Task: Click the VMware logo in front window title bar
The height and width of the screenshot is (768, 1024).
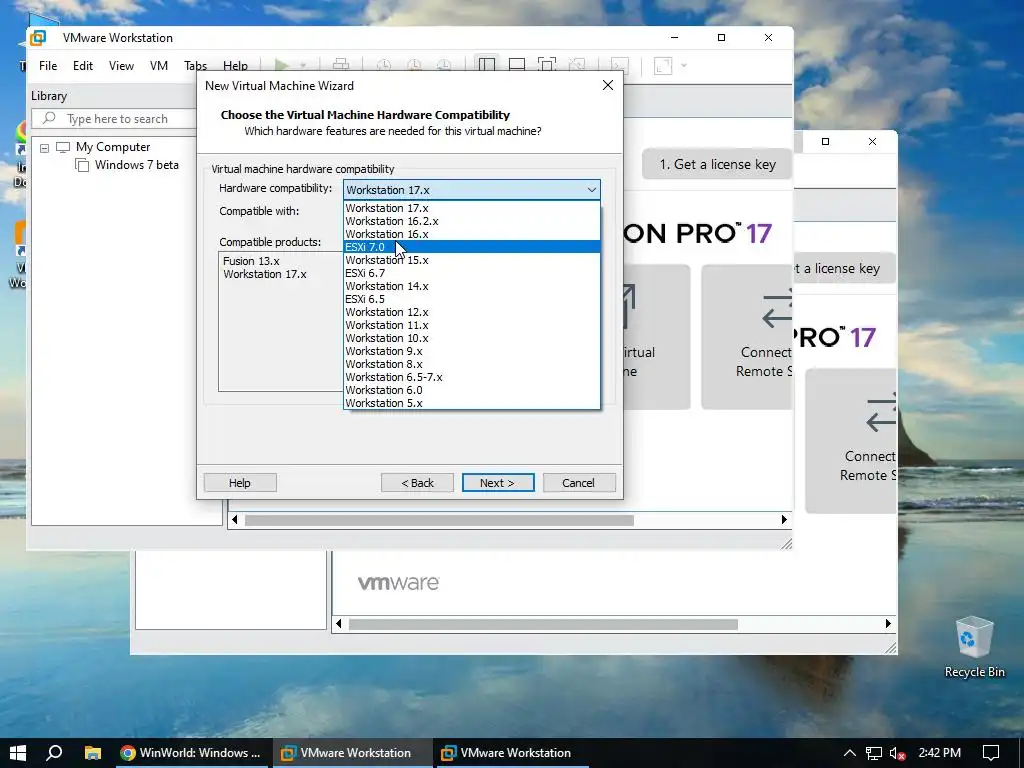Action: click(x=38, y=38)
